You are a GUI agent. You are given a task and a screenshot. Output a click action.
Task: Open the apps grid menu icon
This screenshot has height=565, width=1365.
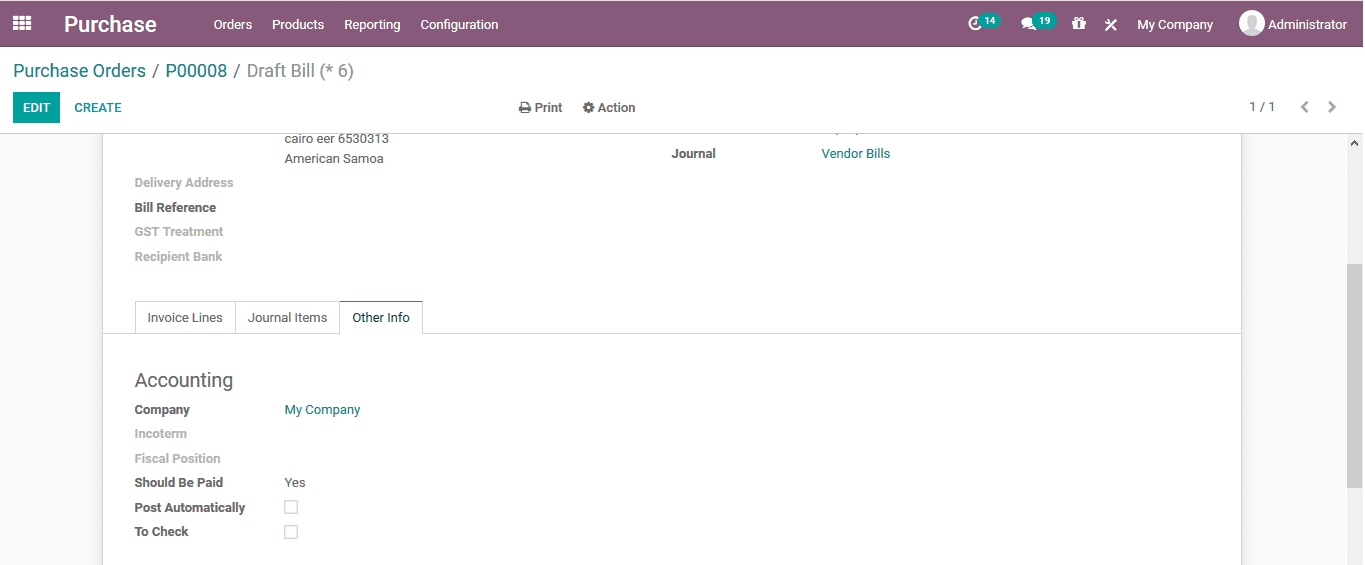22,23
